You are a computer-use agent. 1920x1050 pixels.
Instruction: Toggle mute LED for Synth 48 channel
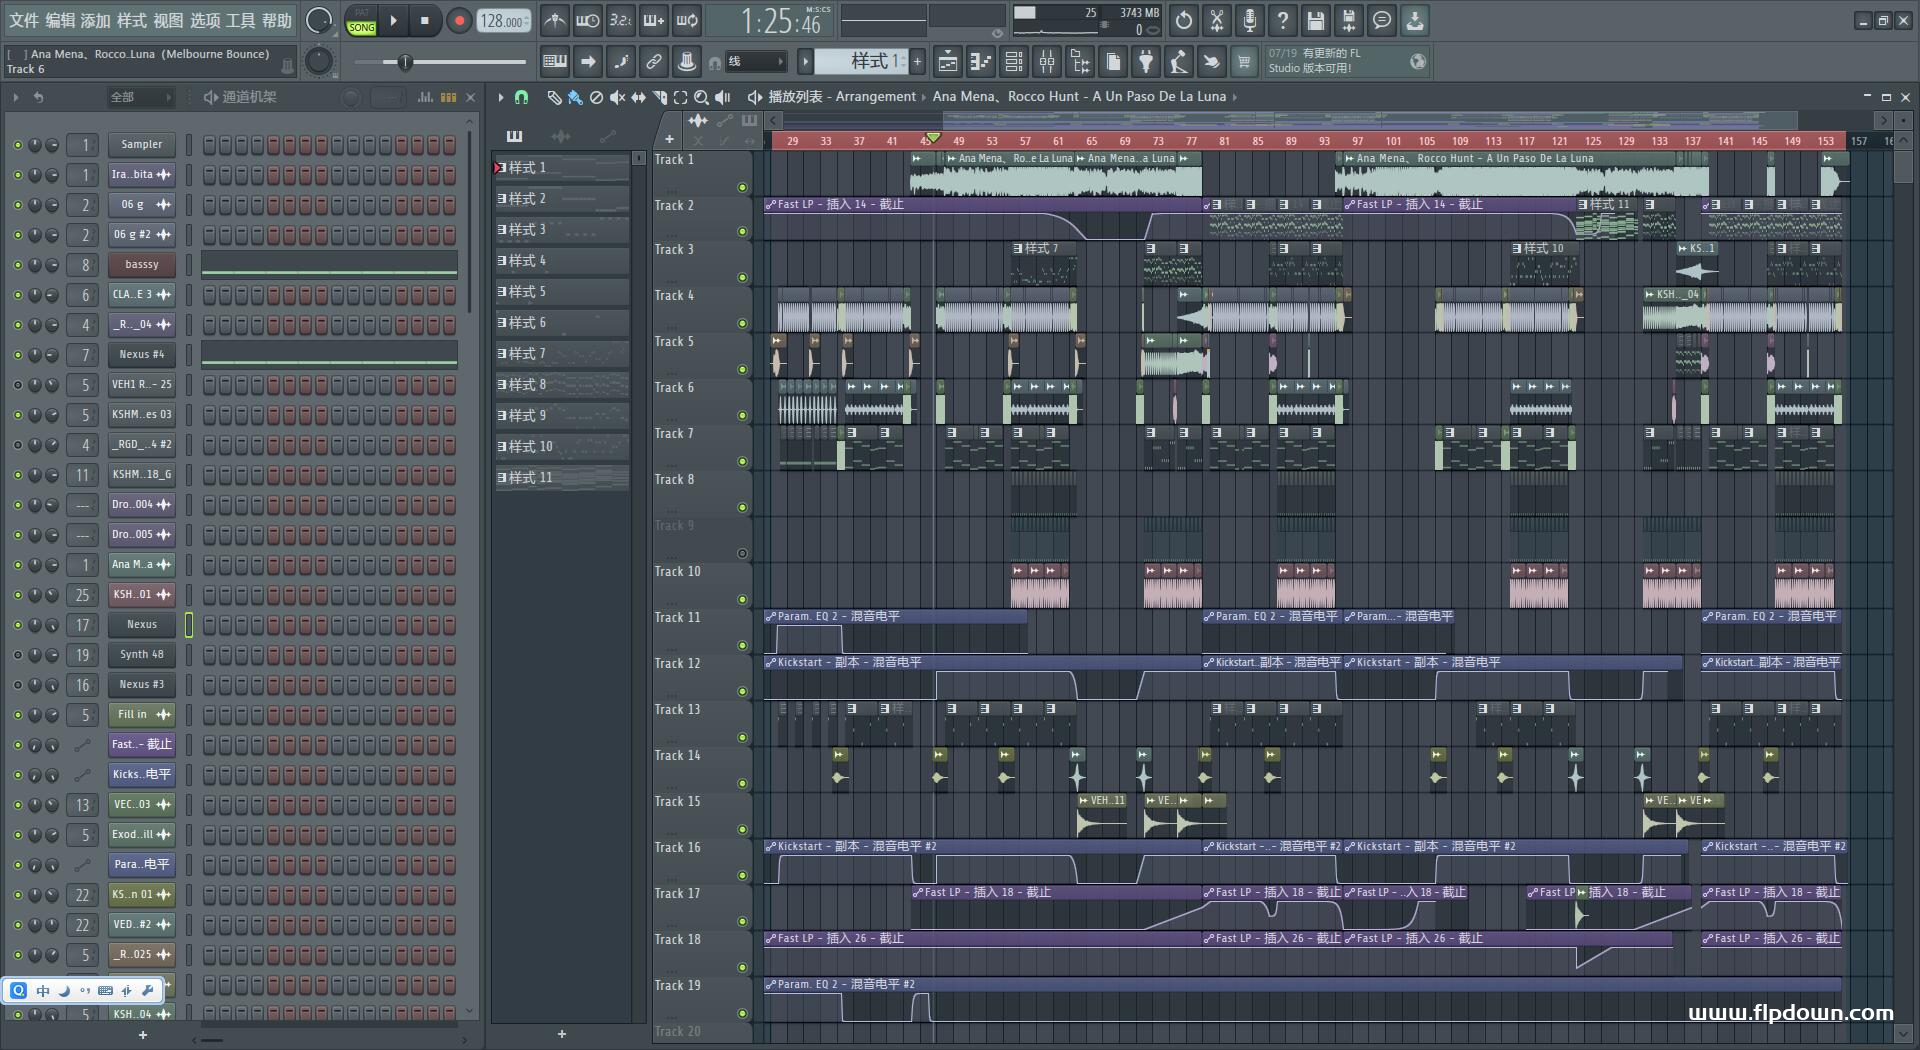click(x=17, y=655)
